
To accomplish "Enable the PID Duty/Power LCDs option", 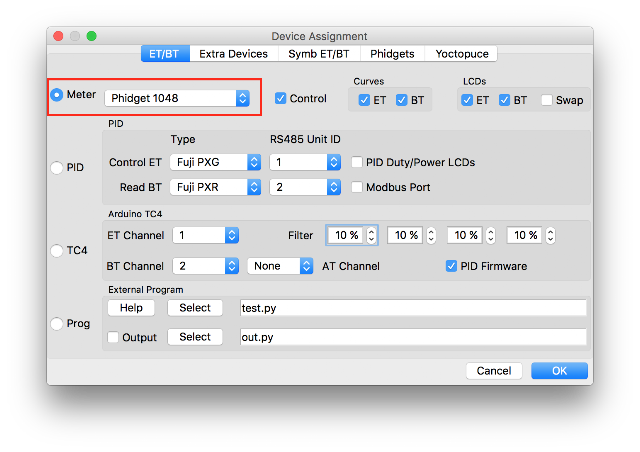I will 358,162.
